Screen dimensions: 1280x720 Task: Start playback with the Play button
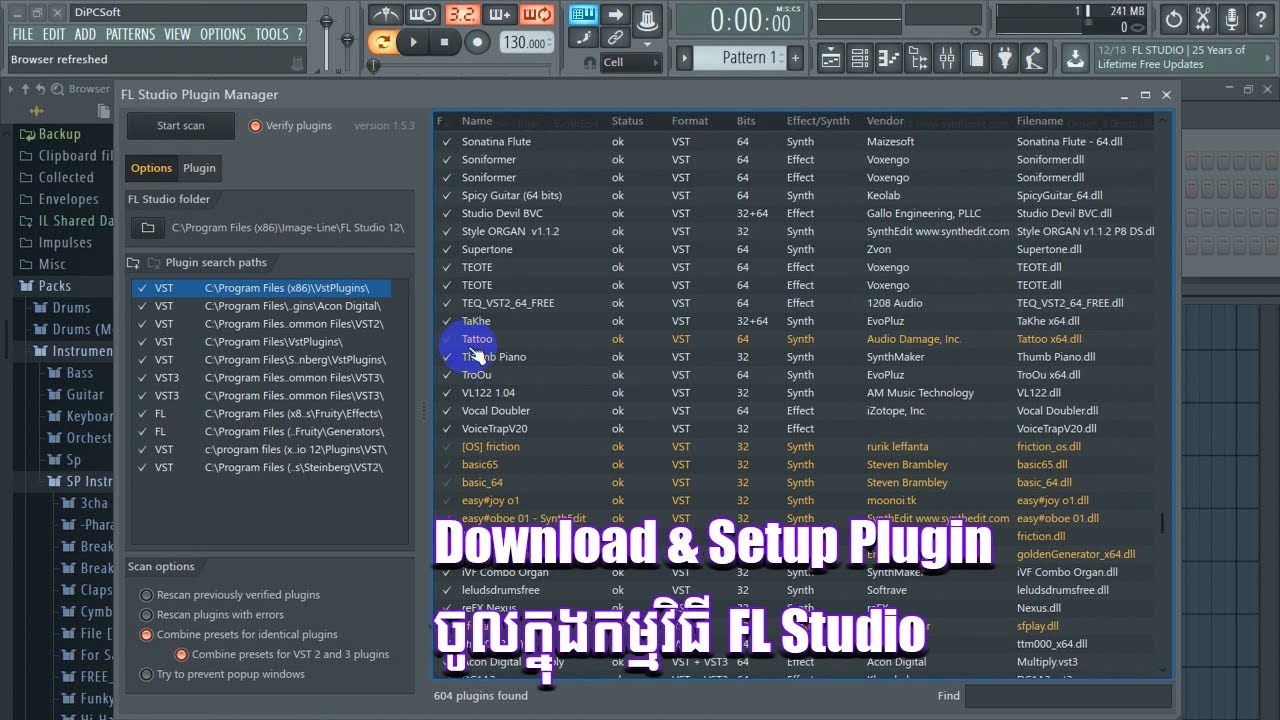click(412, 42)
